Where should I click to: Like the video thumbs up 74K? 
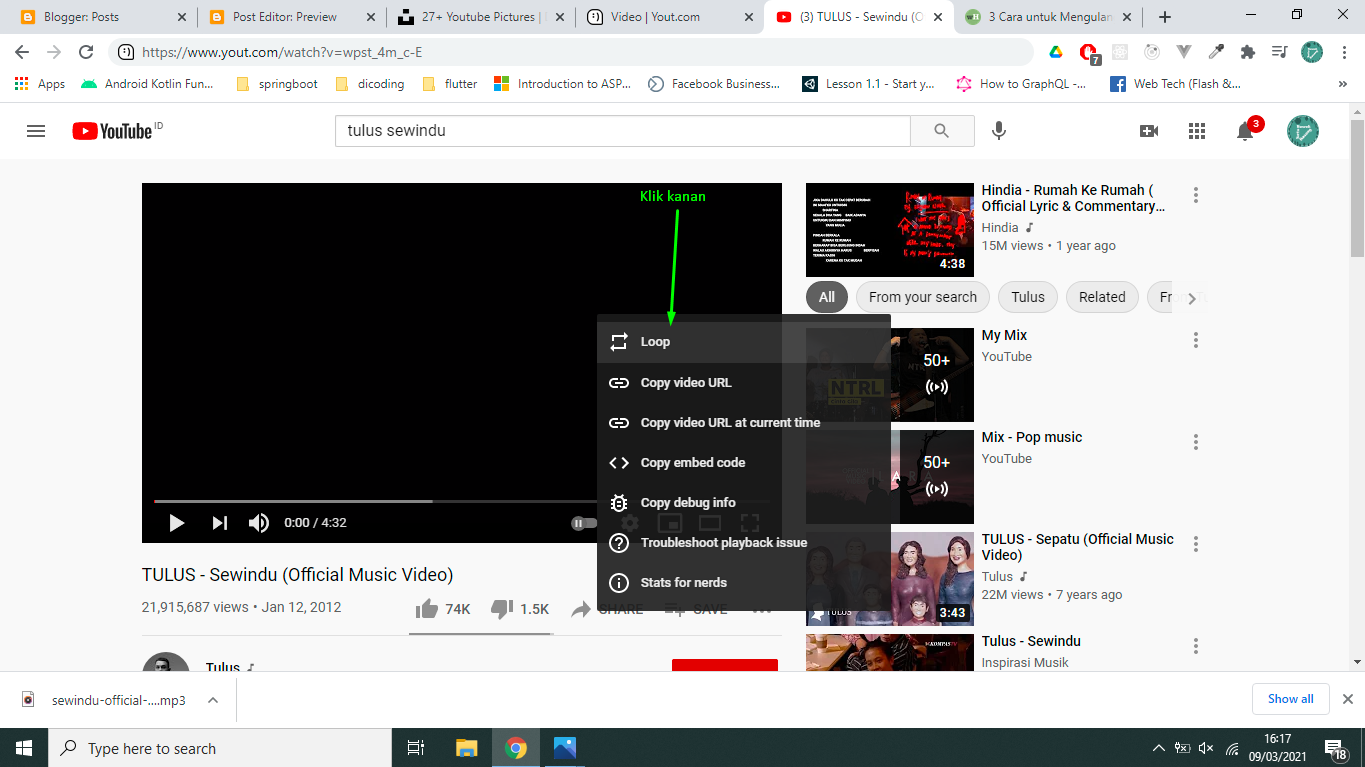(443, 608)
